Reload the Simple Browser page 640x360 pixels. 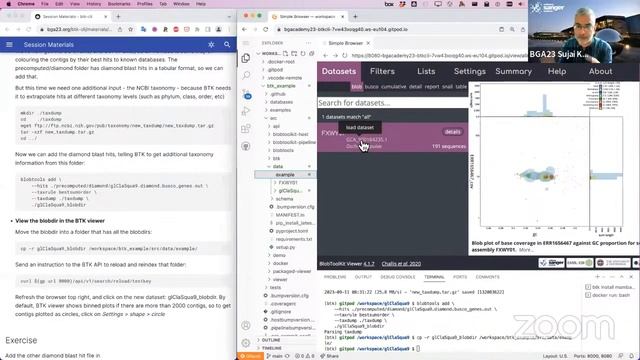345,56
